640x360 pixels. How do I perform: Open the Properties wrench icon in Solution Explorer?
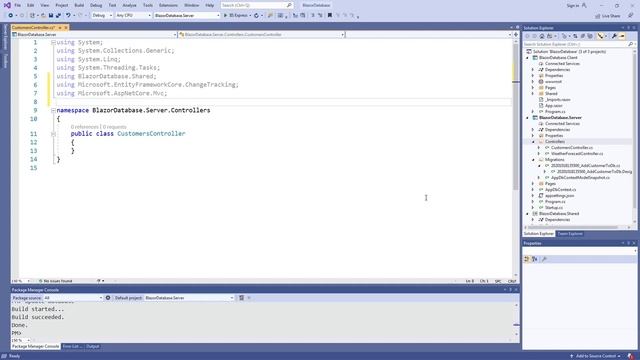coord(614,36)
